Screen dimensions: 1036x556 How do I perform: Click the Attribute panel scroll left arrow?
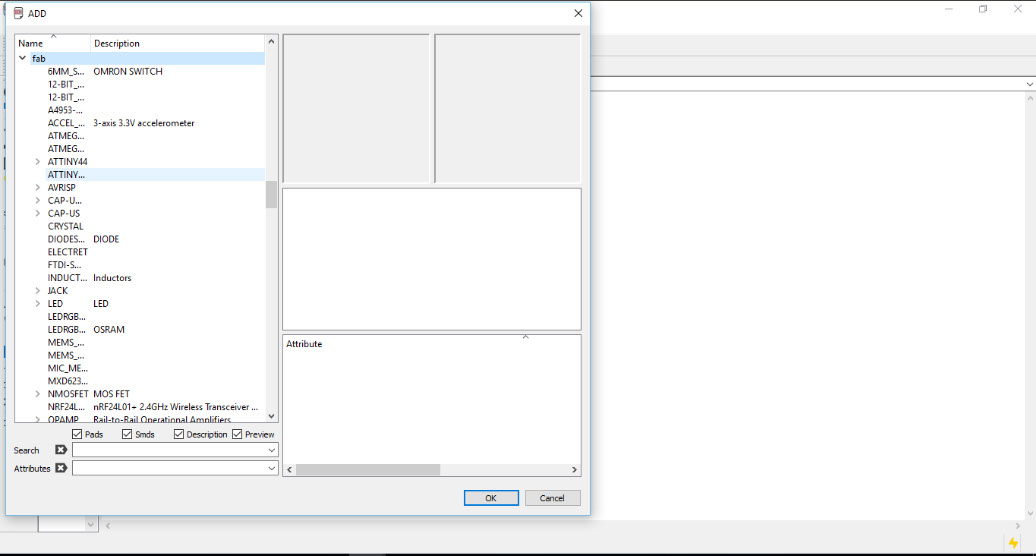[x=289, y=469]
